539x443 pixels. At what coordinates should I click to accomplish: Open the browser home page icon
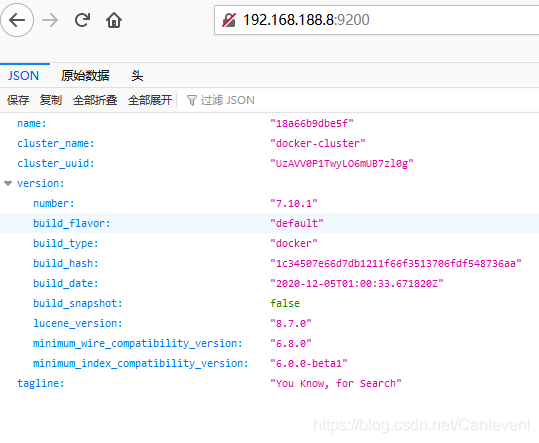pos(114,20)
